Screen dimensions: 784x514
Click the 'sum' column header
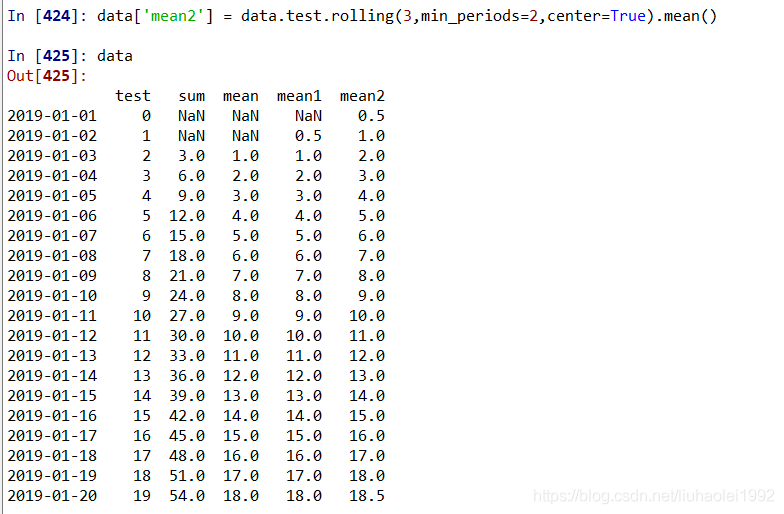tap(192, 96)
